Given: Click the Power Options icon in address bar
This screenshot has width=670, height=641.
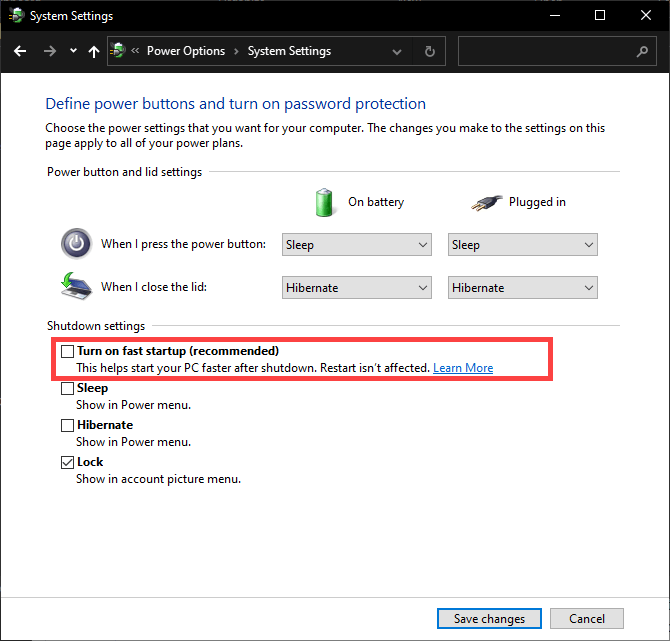Looking at the screenshot, I should [118, 50].
